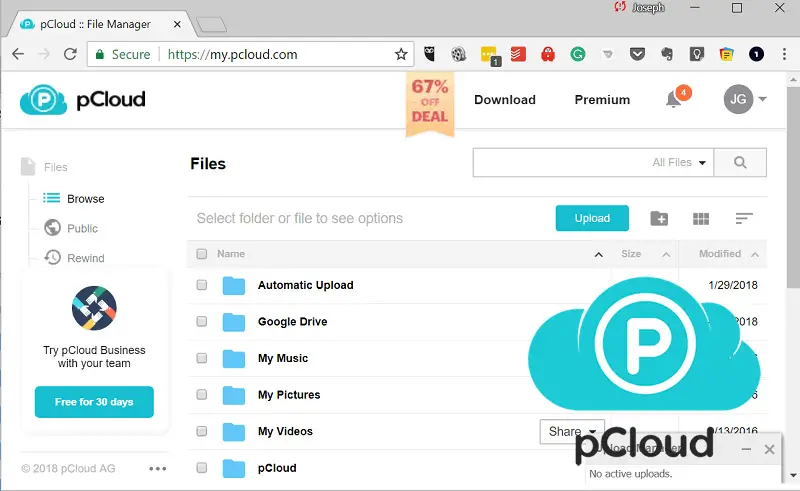Click the Pocket extension icon
Image resolution: width=800 pixels, height=491 pixels.
coord(637,54)
